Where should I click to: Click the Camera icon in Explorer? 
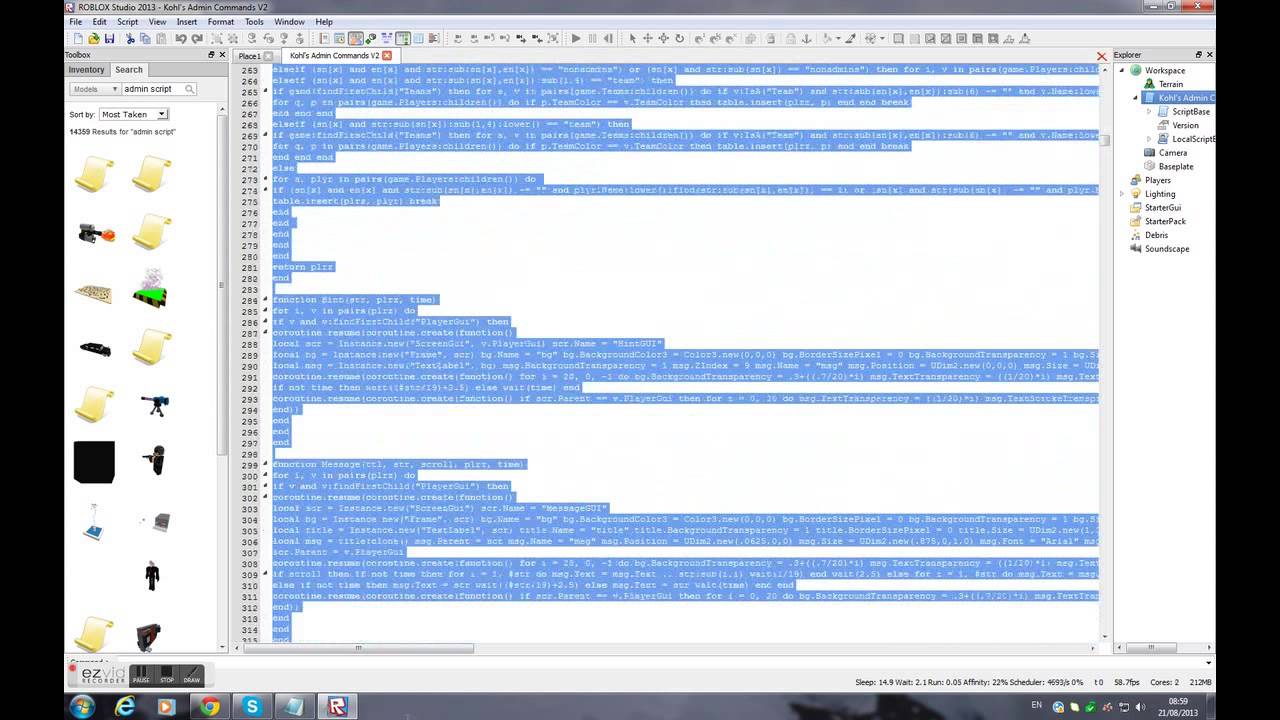click(1150, 153)
